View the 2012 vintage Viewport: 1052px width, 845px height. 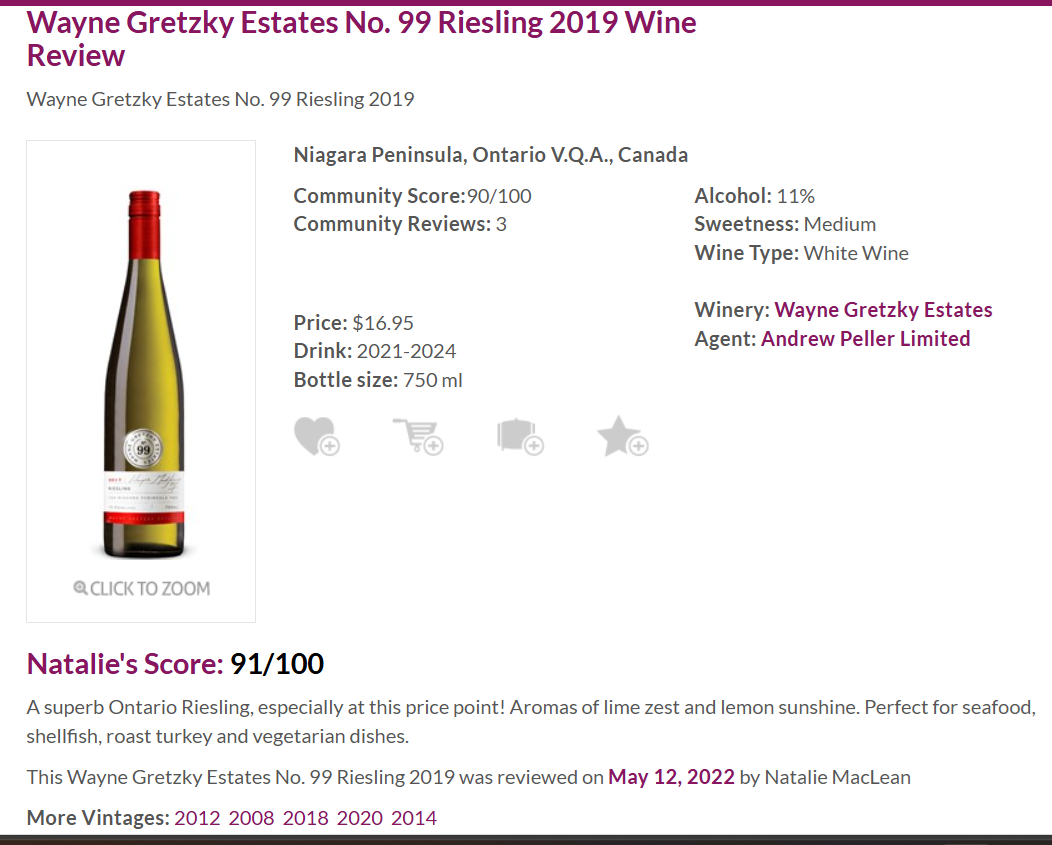click(197, 818)
